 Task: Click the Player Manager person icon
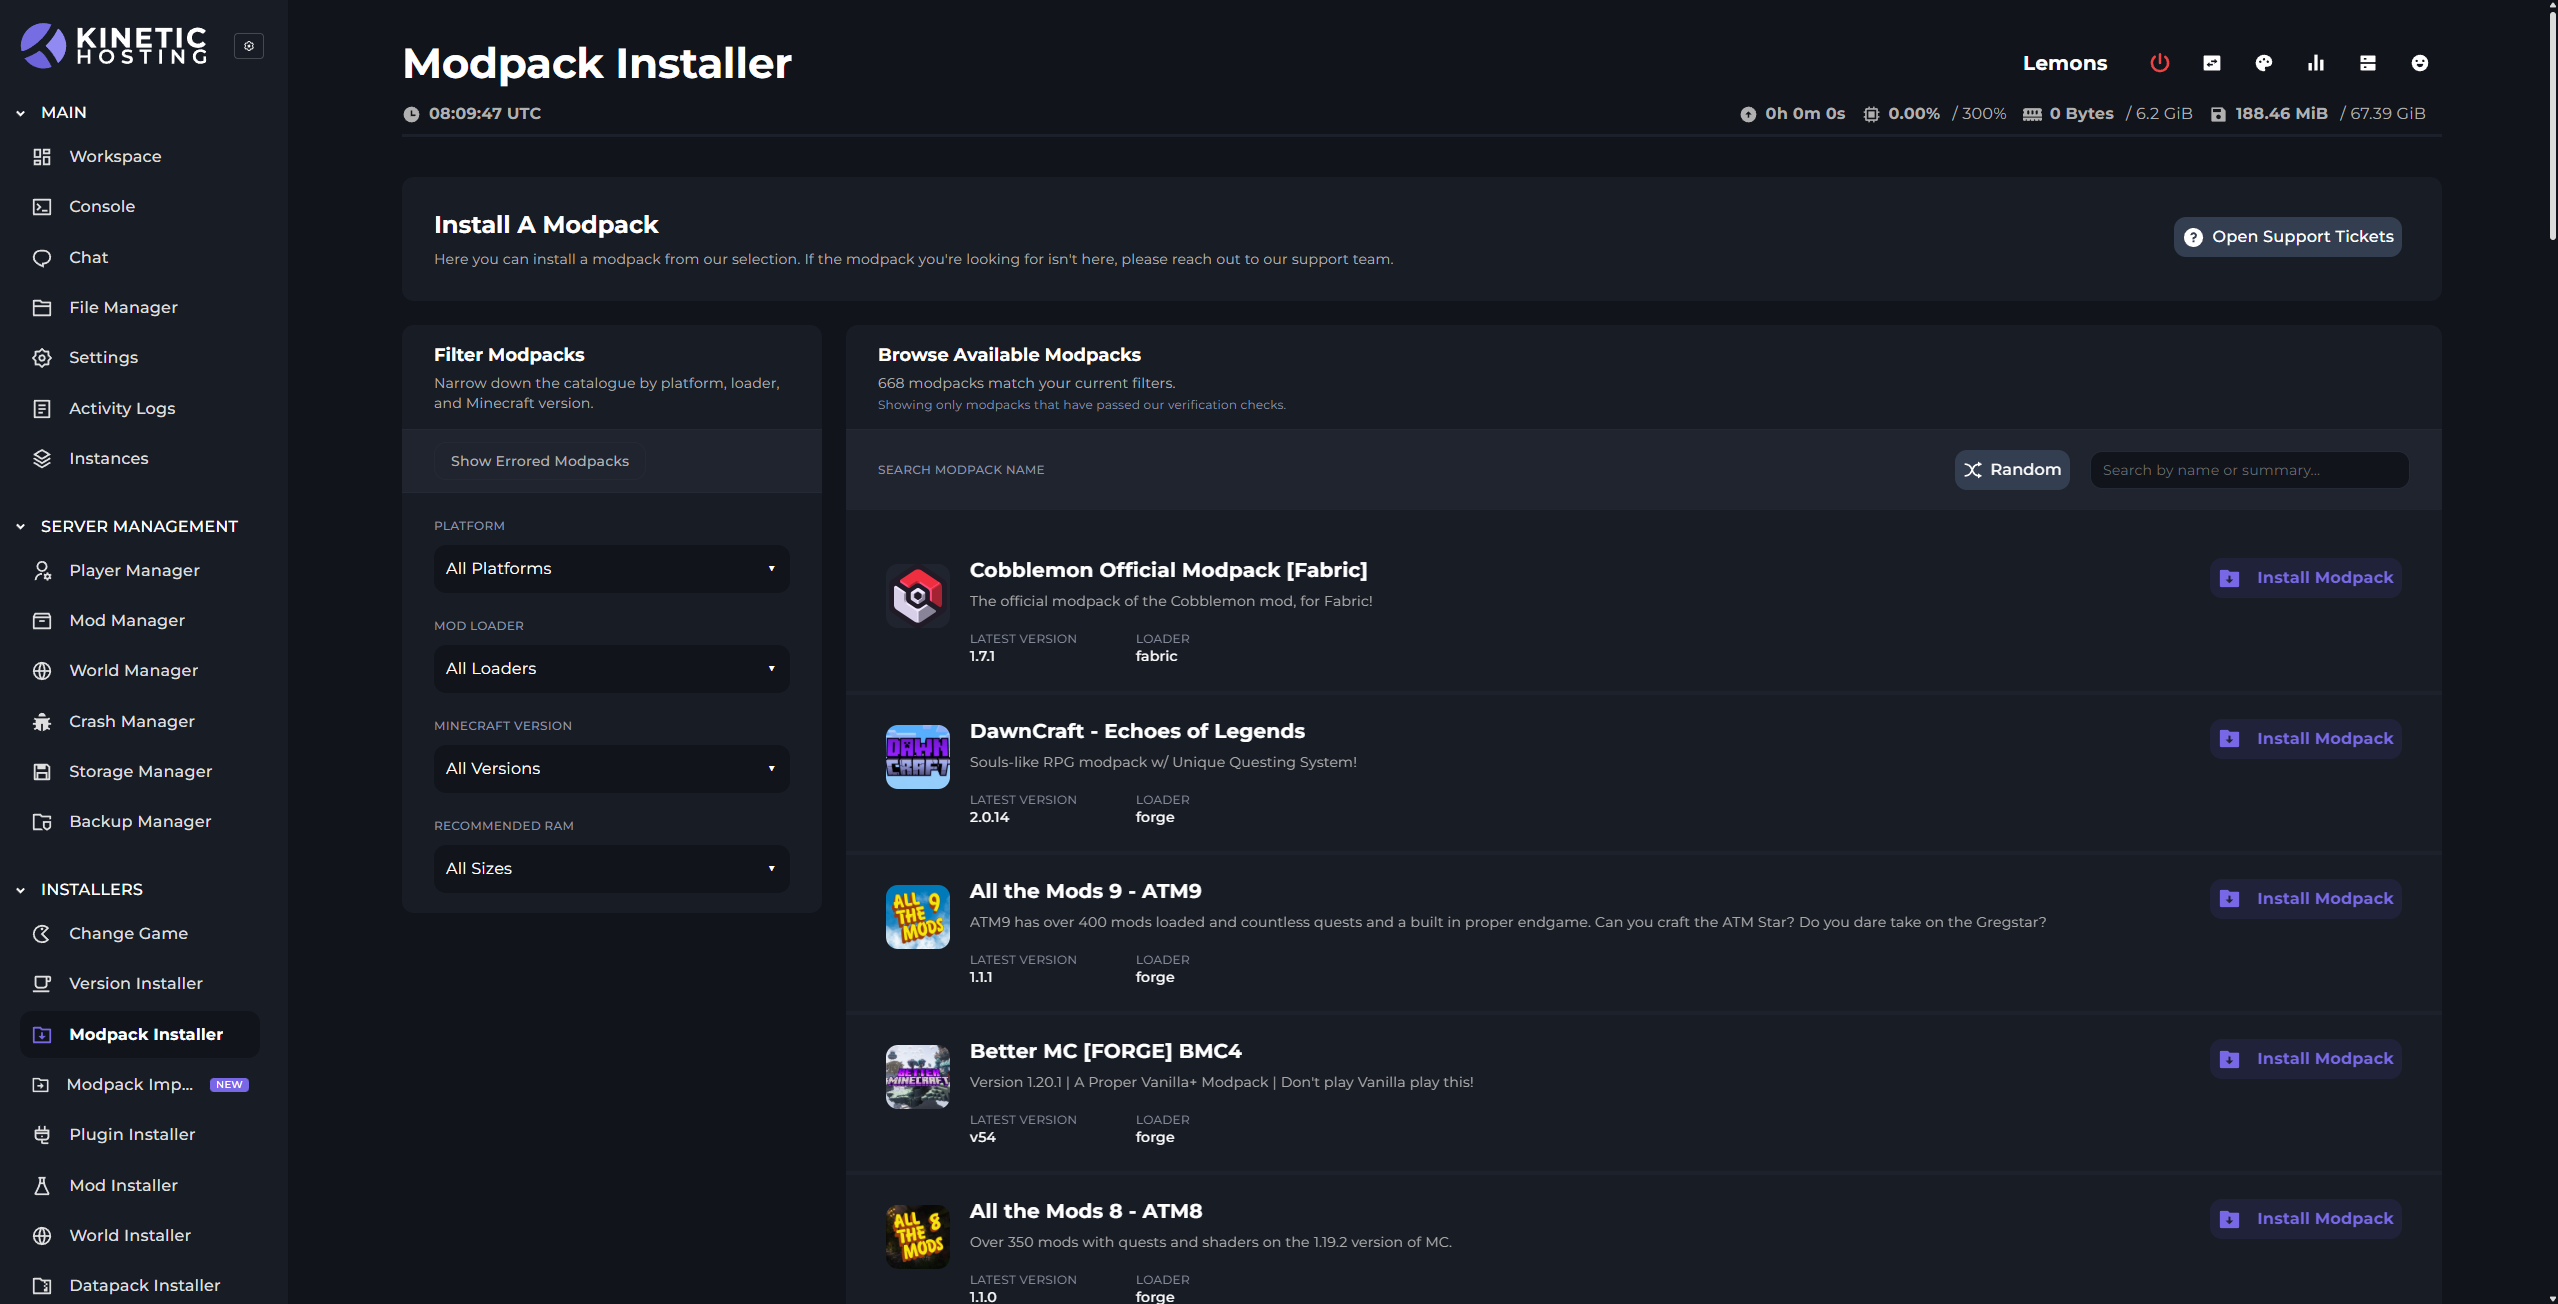(42, 571)
